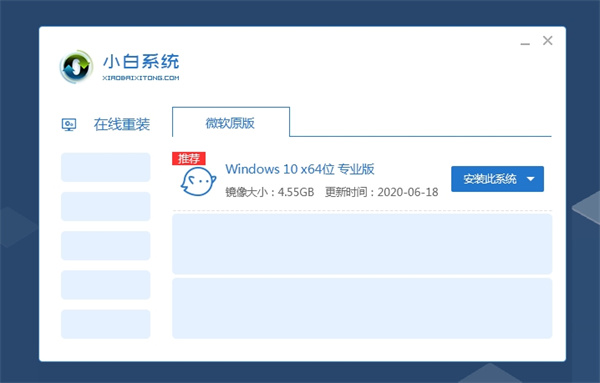600x383 pixels.
Task: Click the 镜像大小：4.55GB text
Action: (x=269, y=192)
